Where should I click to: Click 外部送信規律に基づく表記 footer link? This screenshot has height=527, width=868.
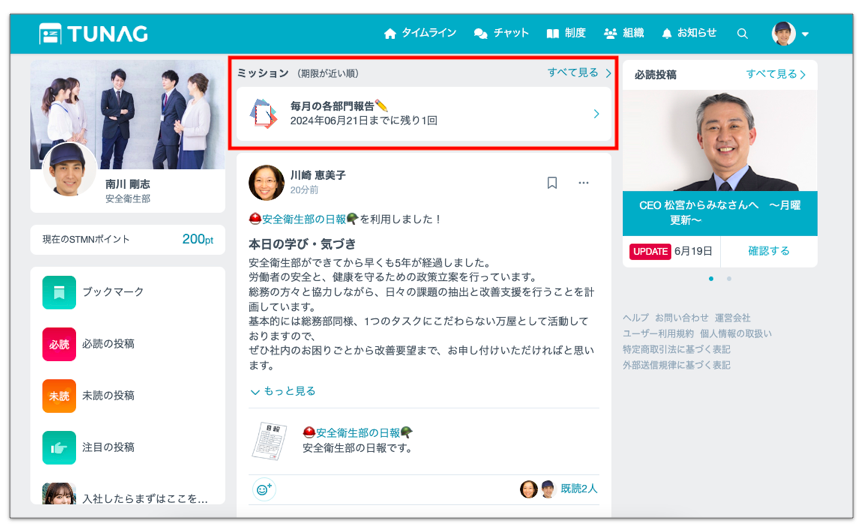tap(676, 365)
